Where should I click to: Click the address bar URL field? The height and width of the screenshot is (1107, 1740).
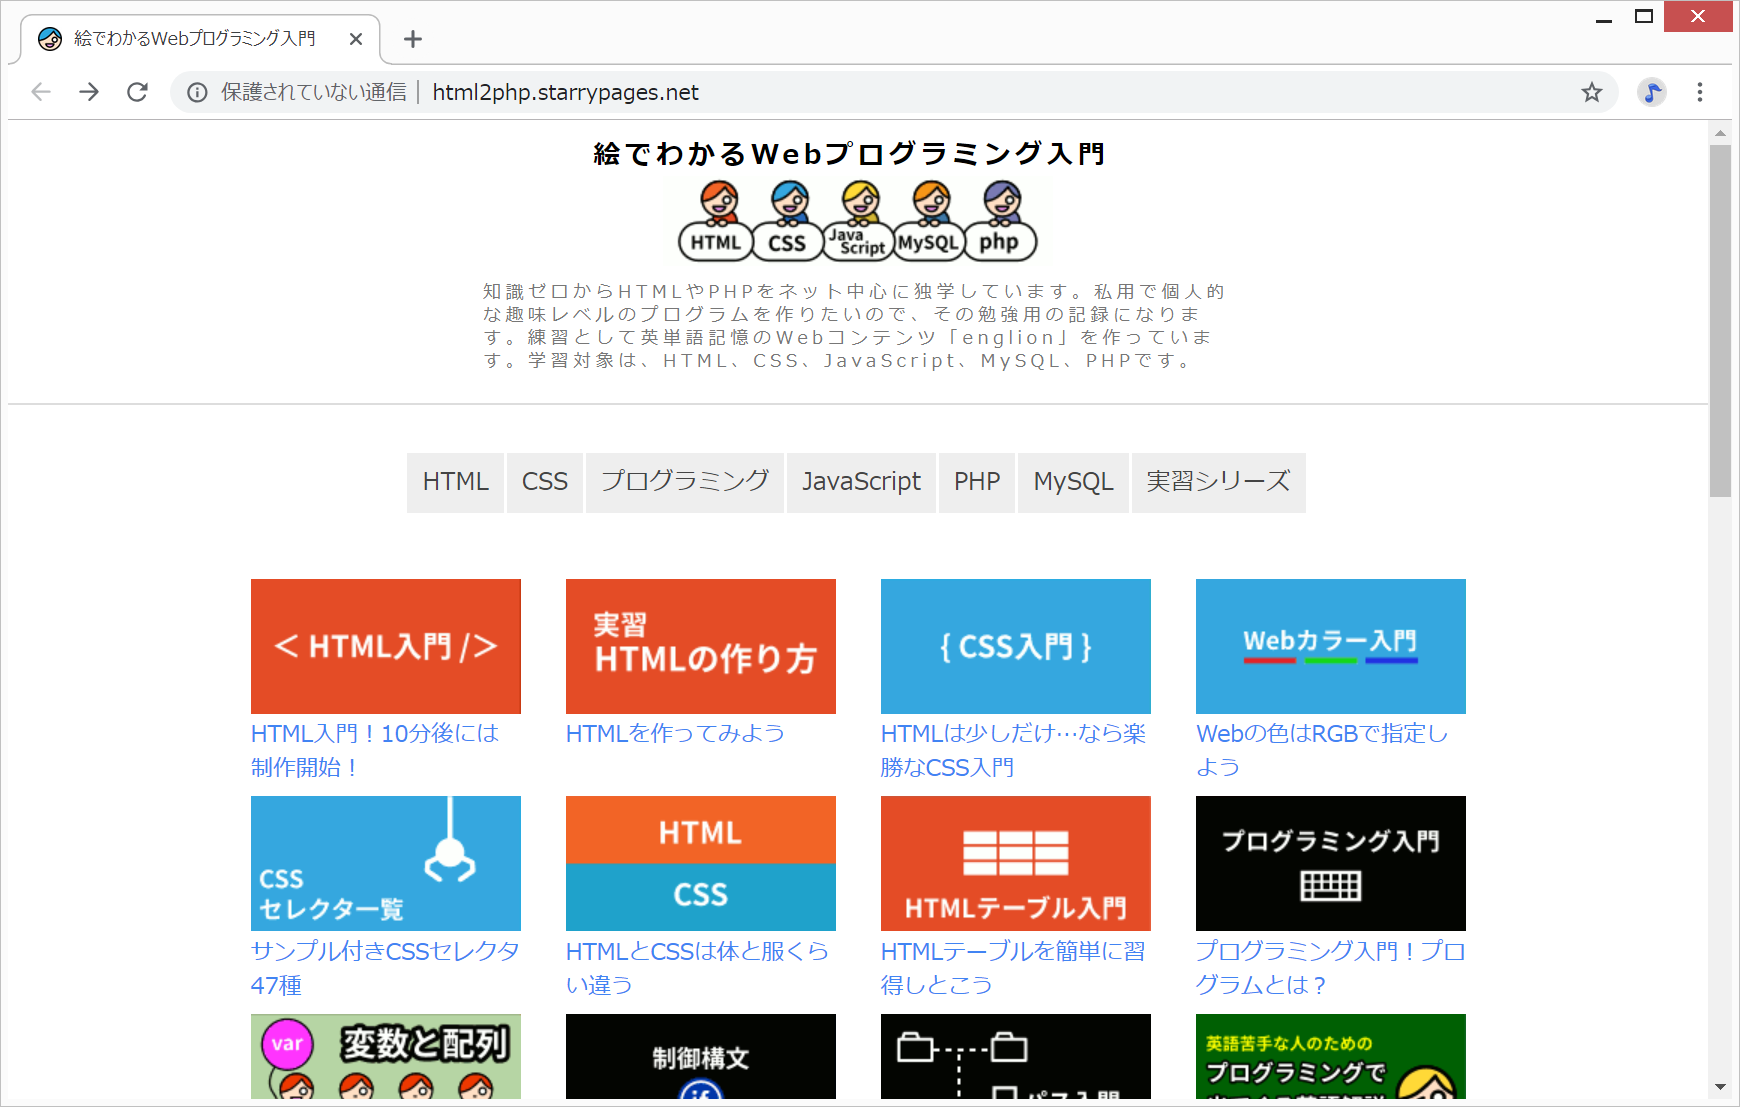(x=800, y=92)
